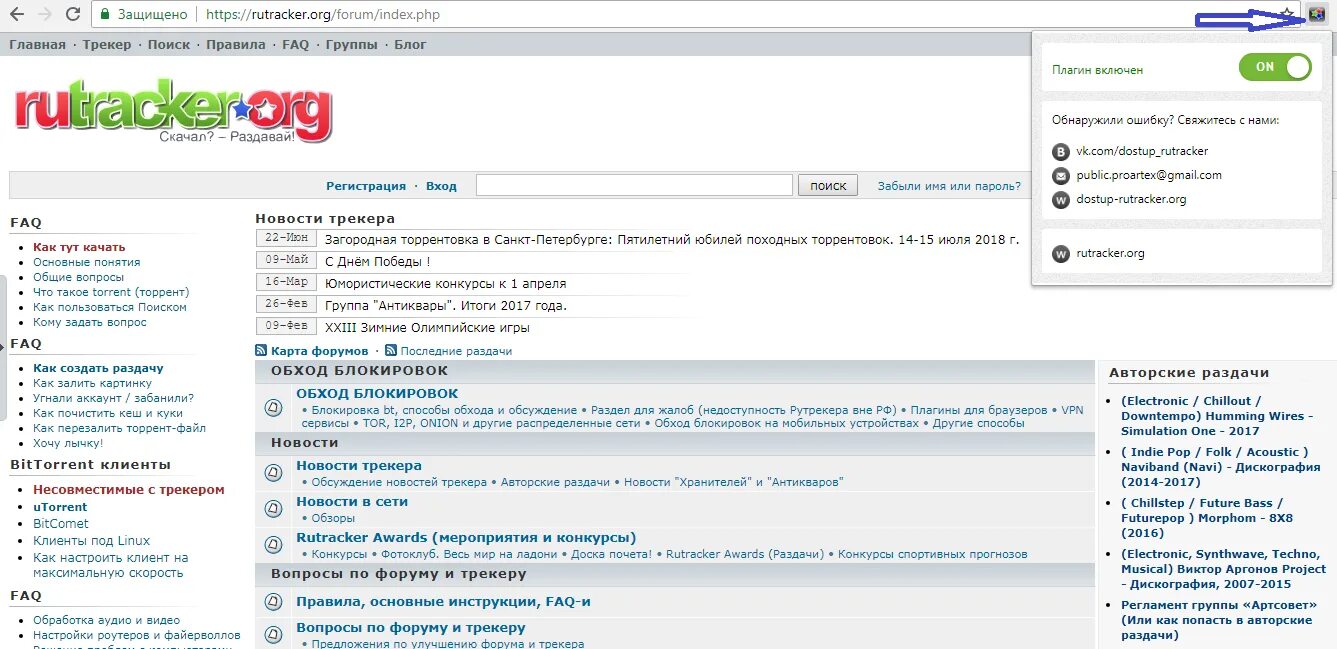This screenshot has height=649, width=1337.
Task: Open news XXIII Зимние Олимпийские игры
Action: (x=427, y=328)
